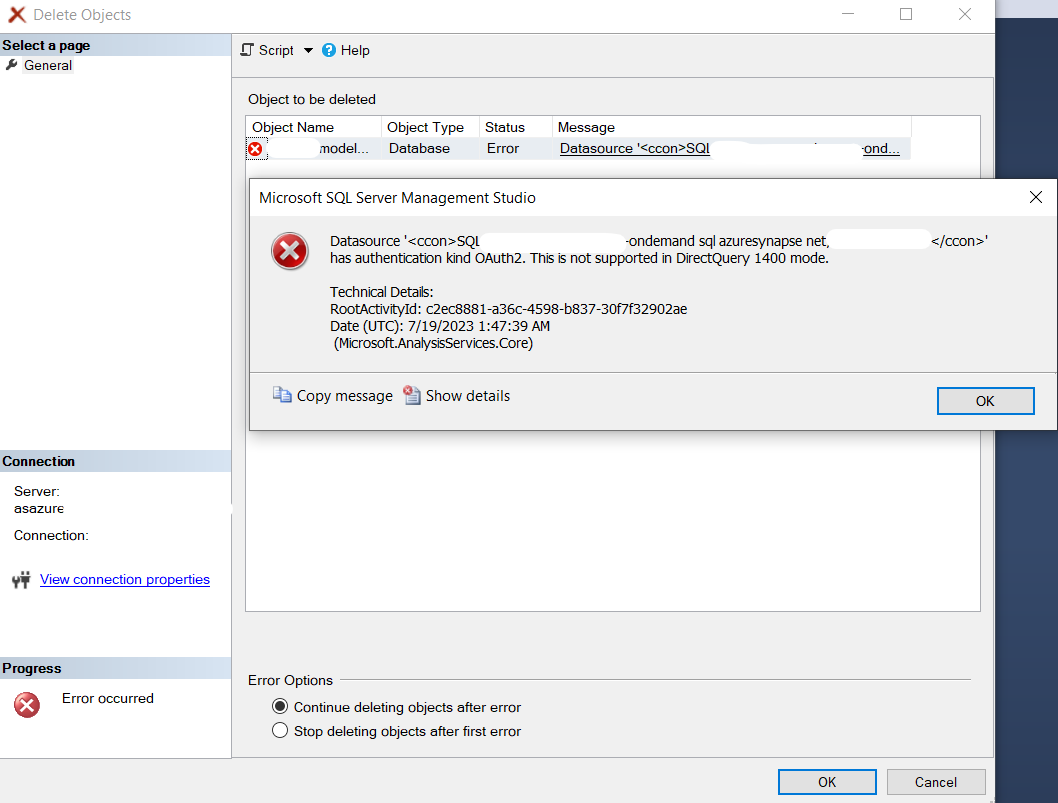Click the Copy message label
1058x803 pixels.
[x=345, y=396]
